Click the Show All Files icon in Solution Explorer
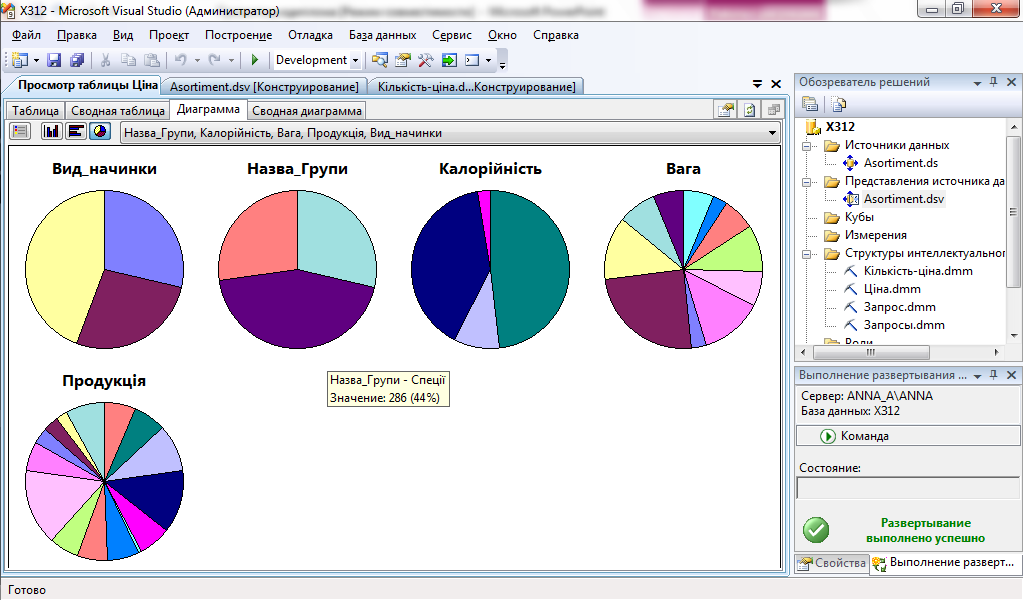 click(x=838, y=103)
